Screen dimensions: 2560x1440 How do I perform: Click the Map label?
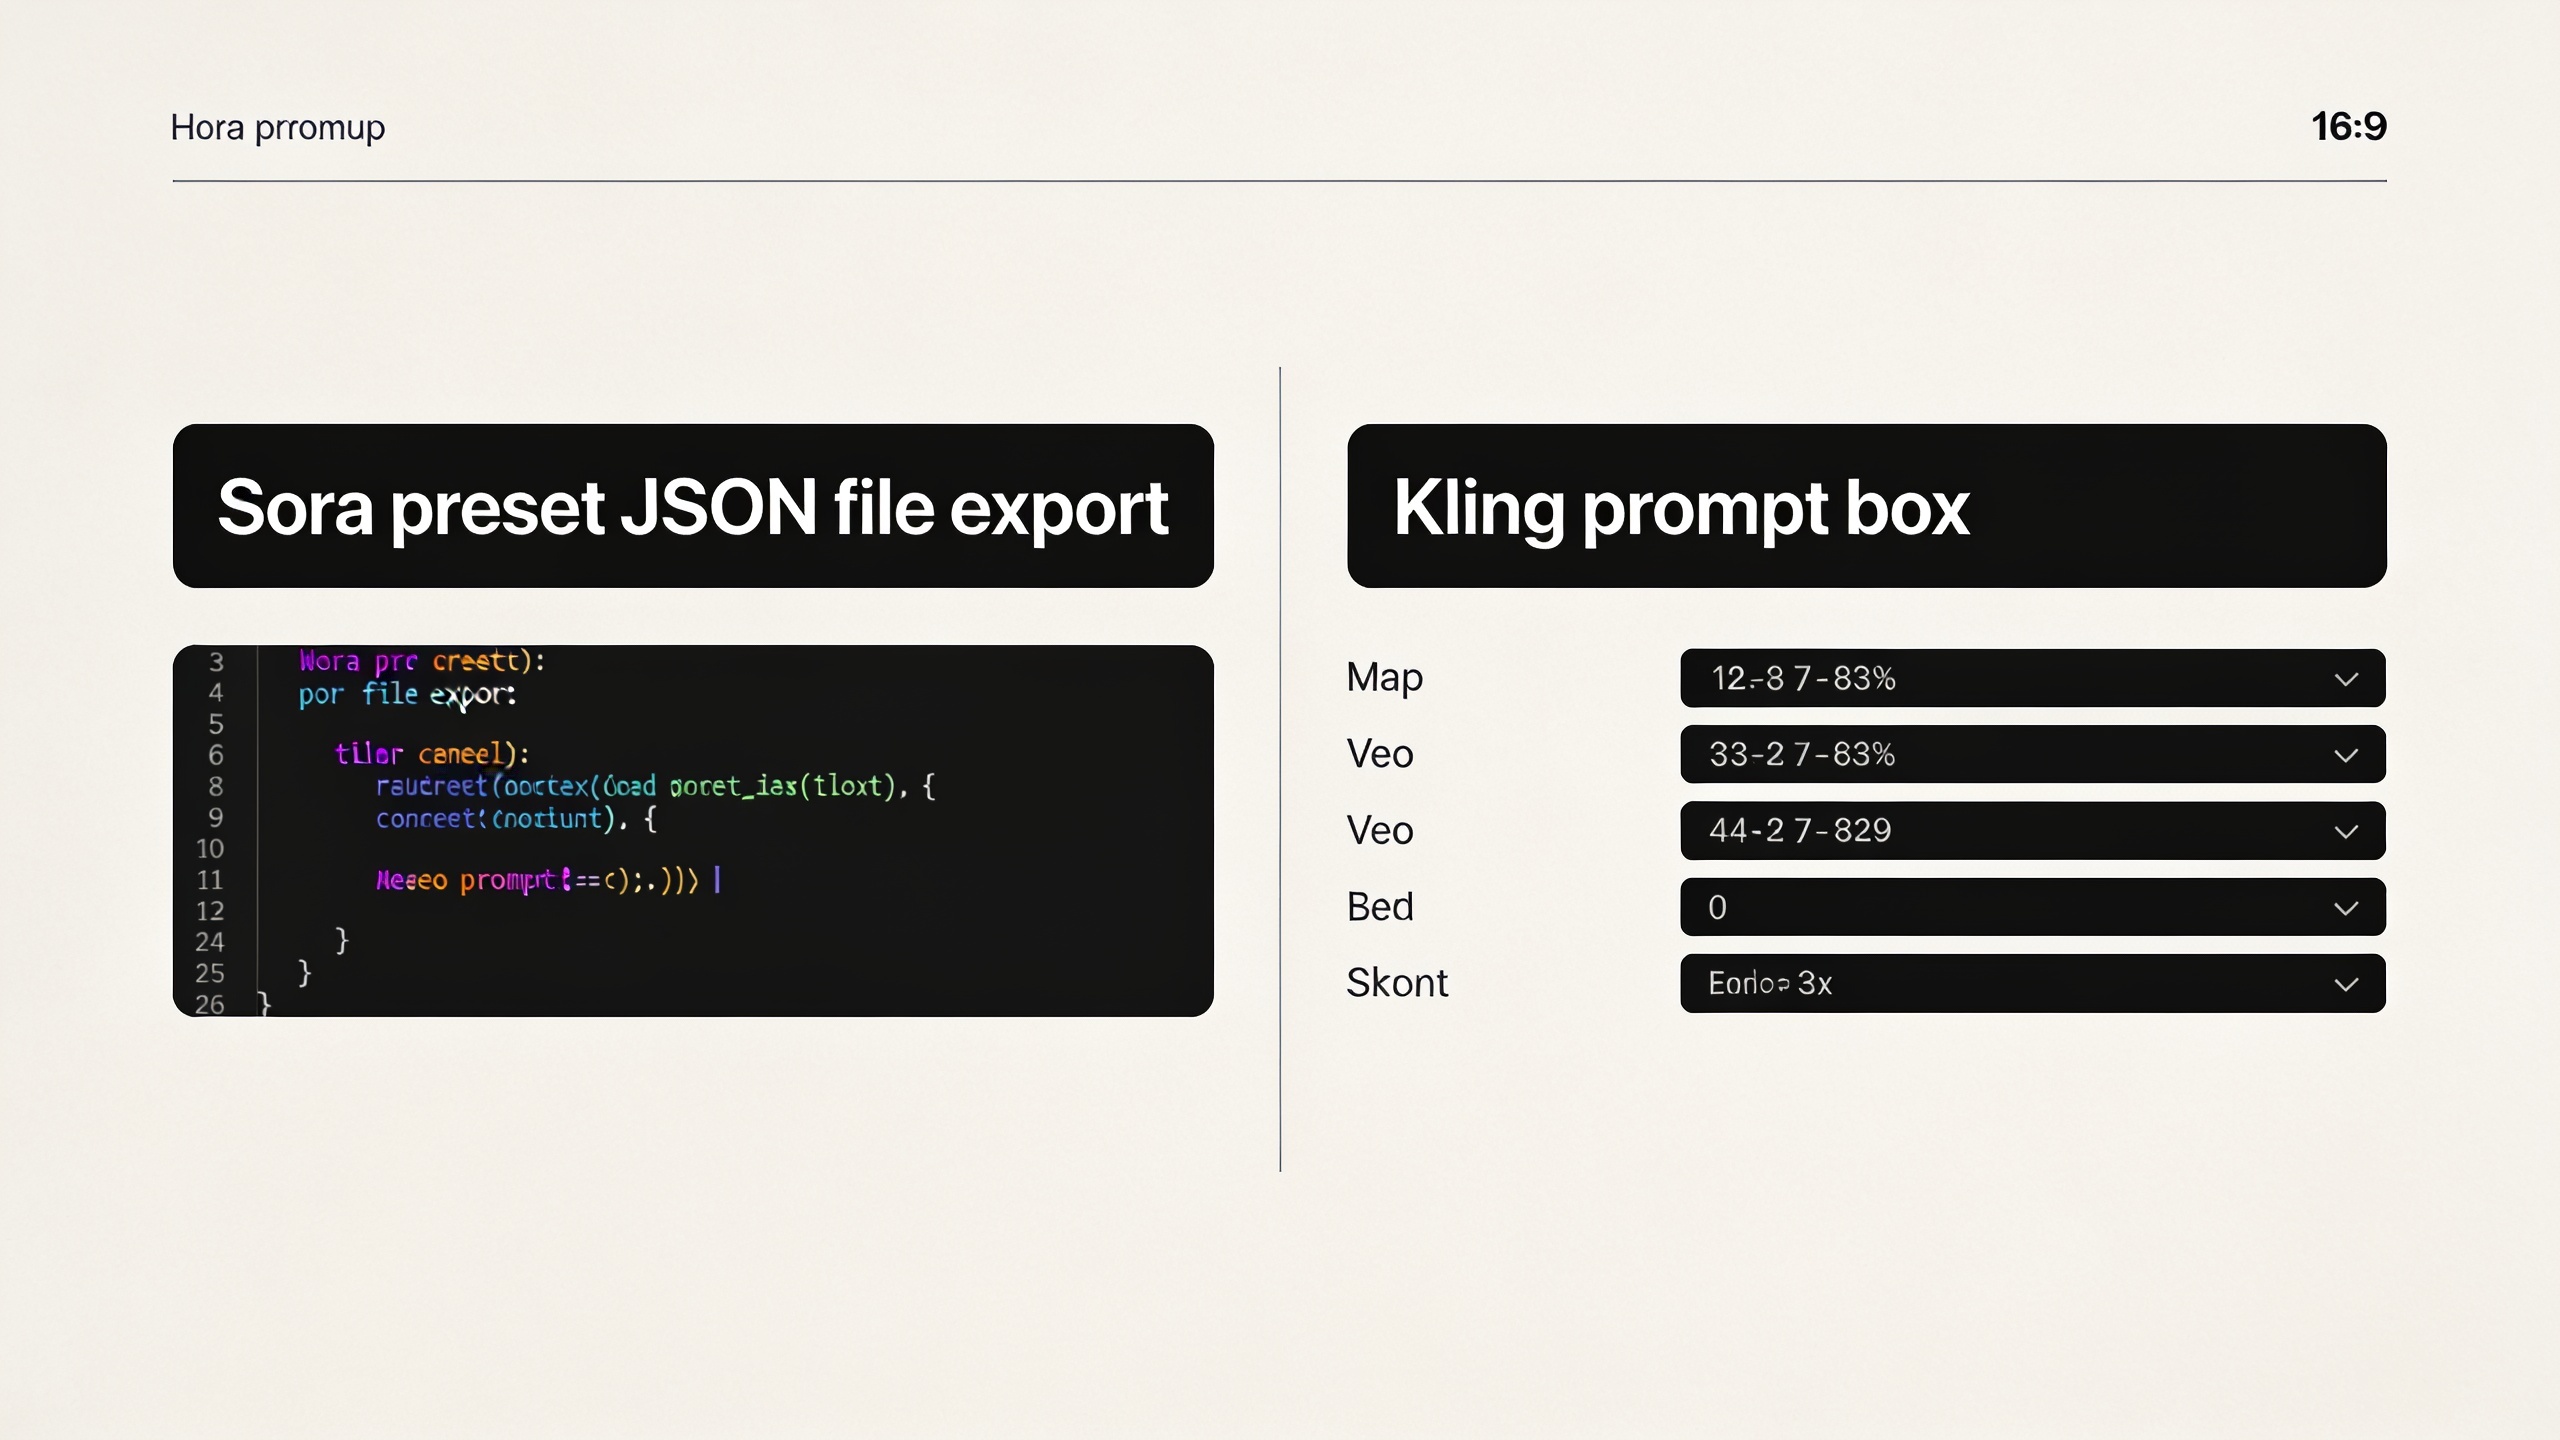tap(1384, 678)
